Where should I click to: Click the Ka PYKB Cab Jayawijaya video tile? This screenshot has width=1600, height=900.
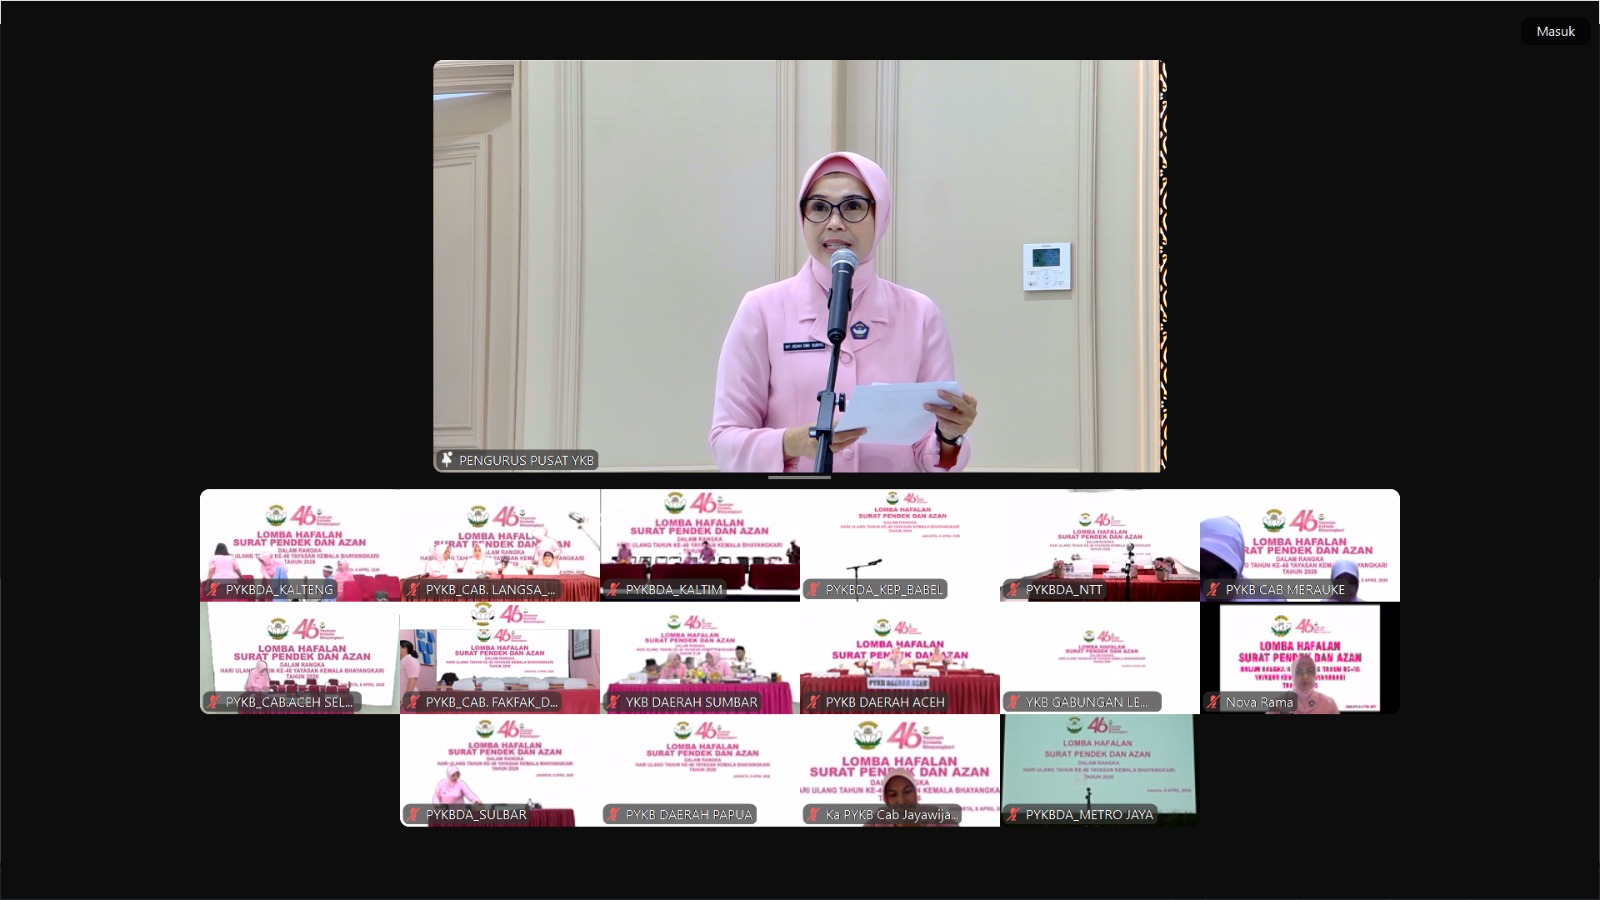click(x=900, y=765)
